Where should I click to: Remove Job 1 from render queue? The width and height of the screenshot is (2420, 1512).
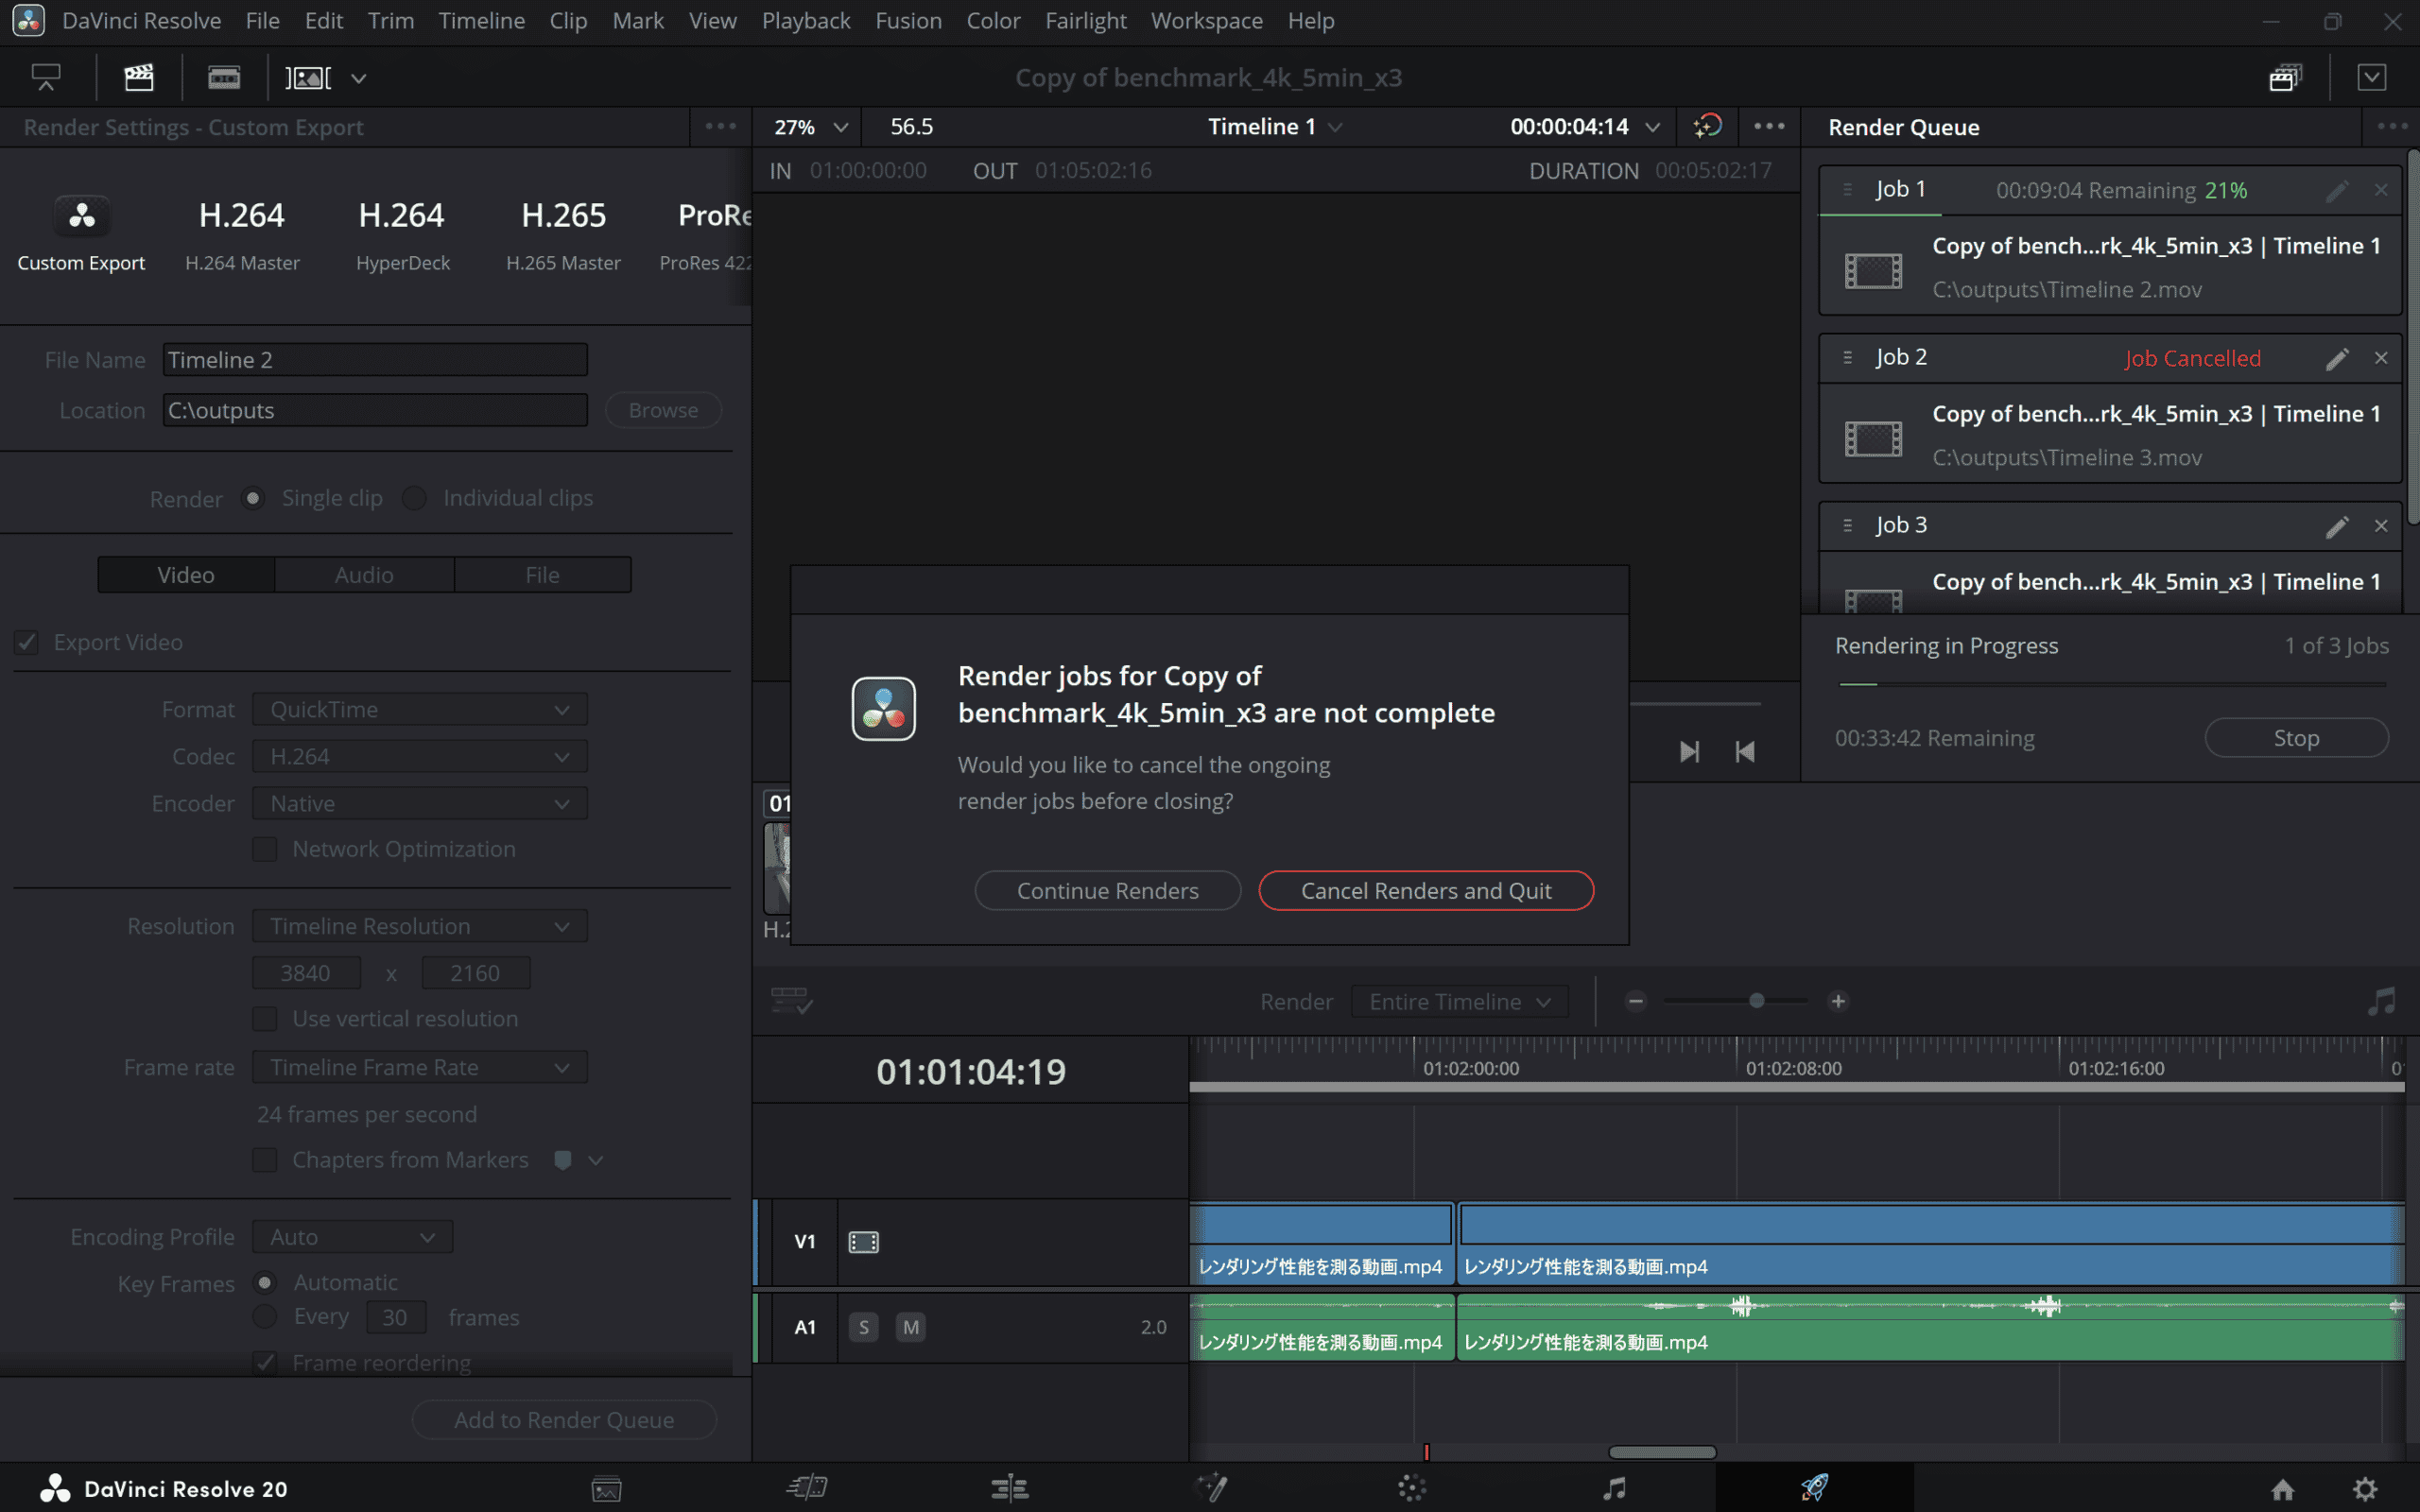click(x=2381, y=190)
